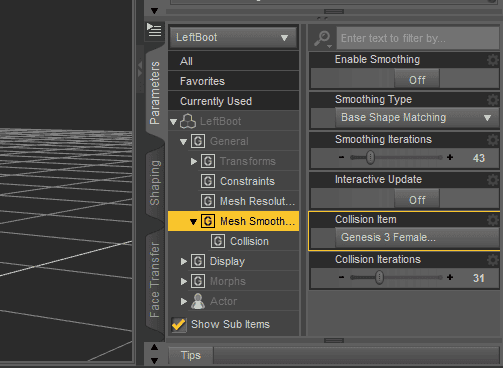Switch to the Face Transfer tab
Image resolution: width=503 pixels, height=368 pixels.
pyautogui.click(x=155, y=280)
